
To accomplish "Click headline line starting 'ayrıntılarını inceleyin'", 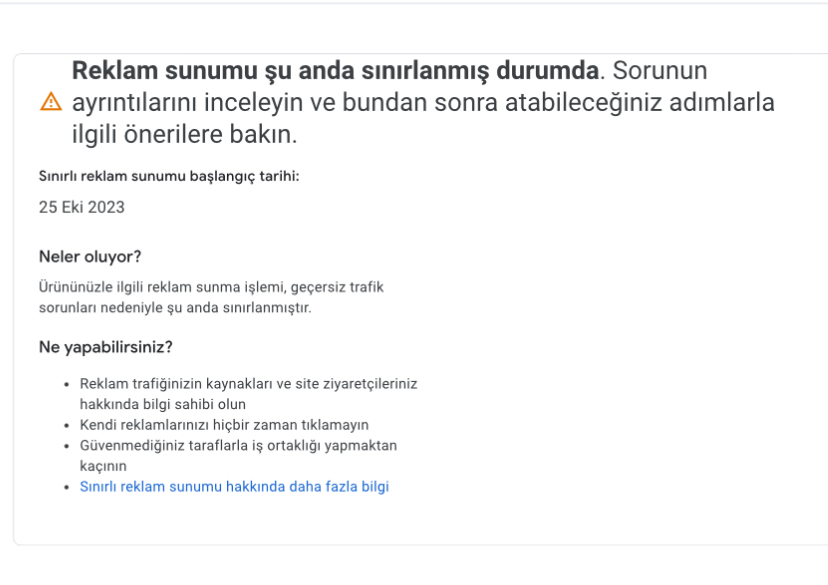I will [x=423, y=102].
